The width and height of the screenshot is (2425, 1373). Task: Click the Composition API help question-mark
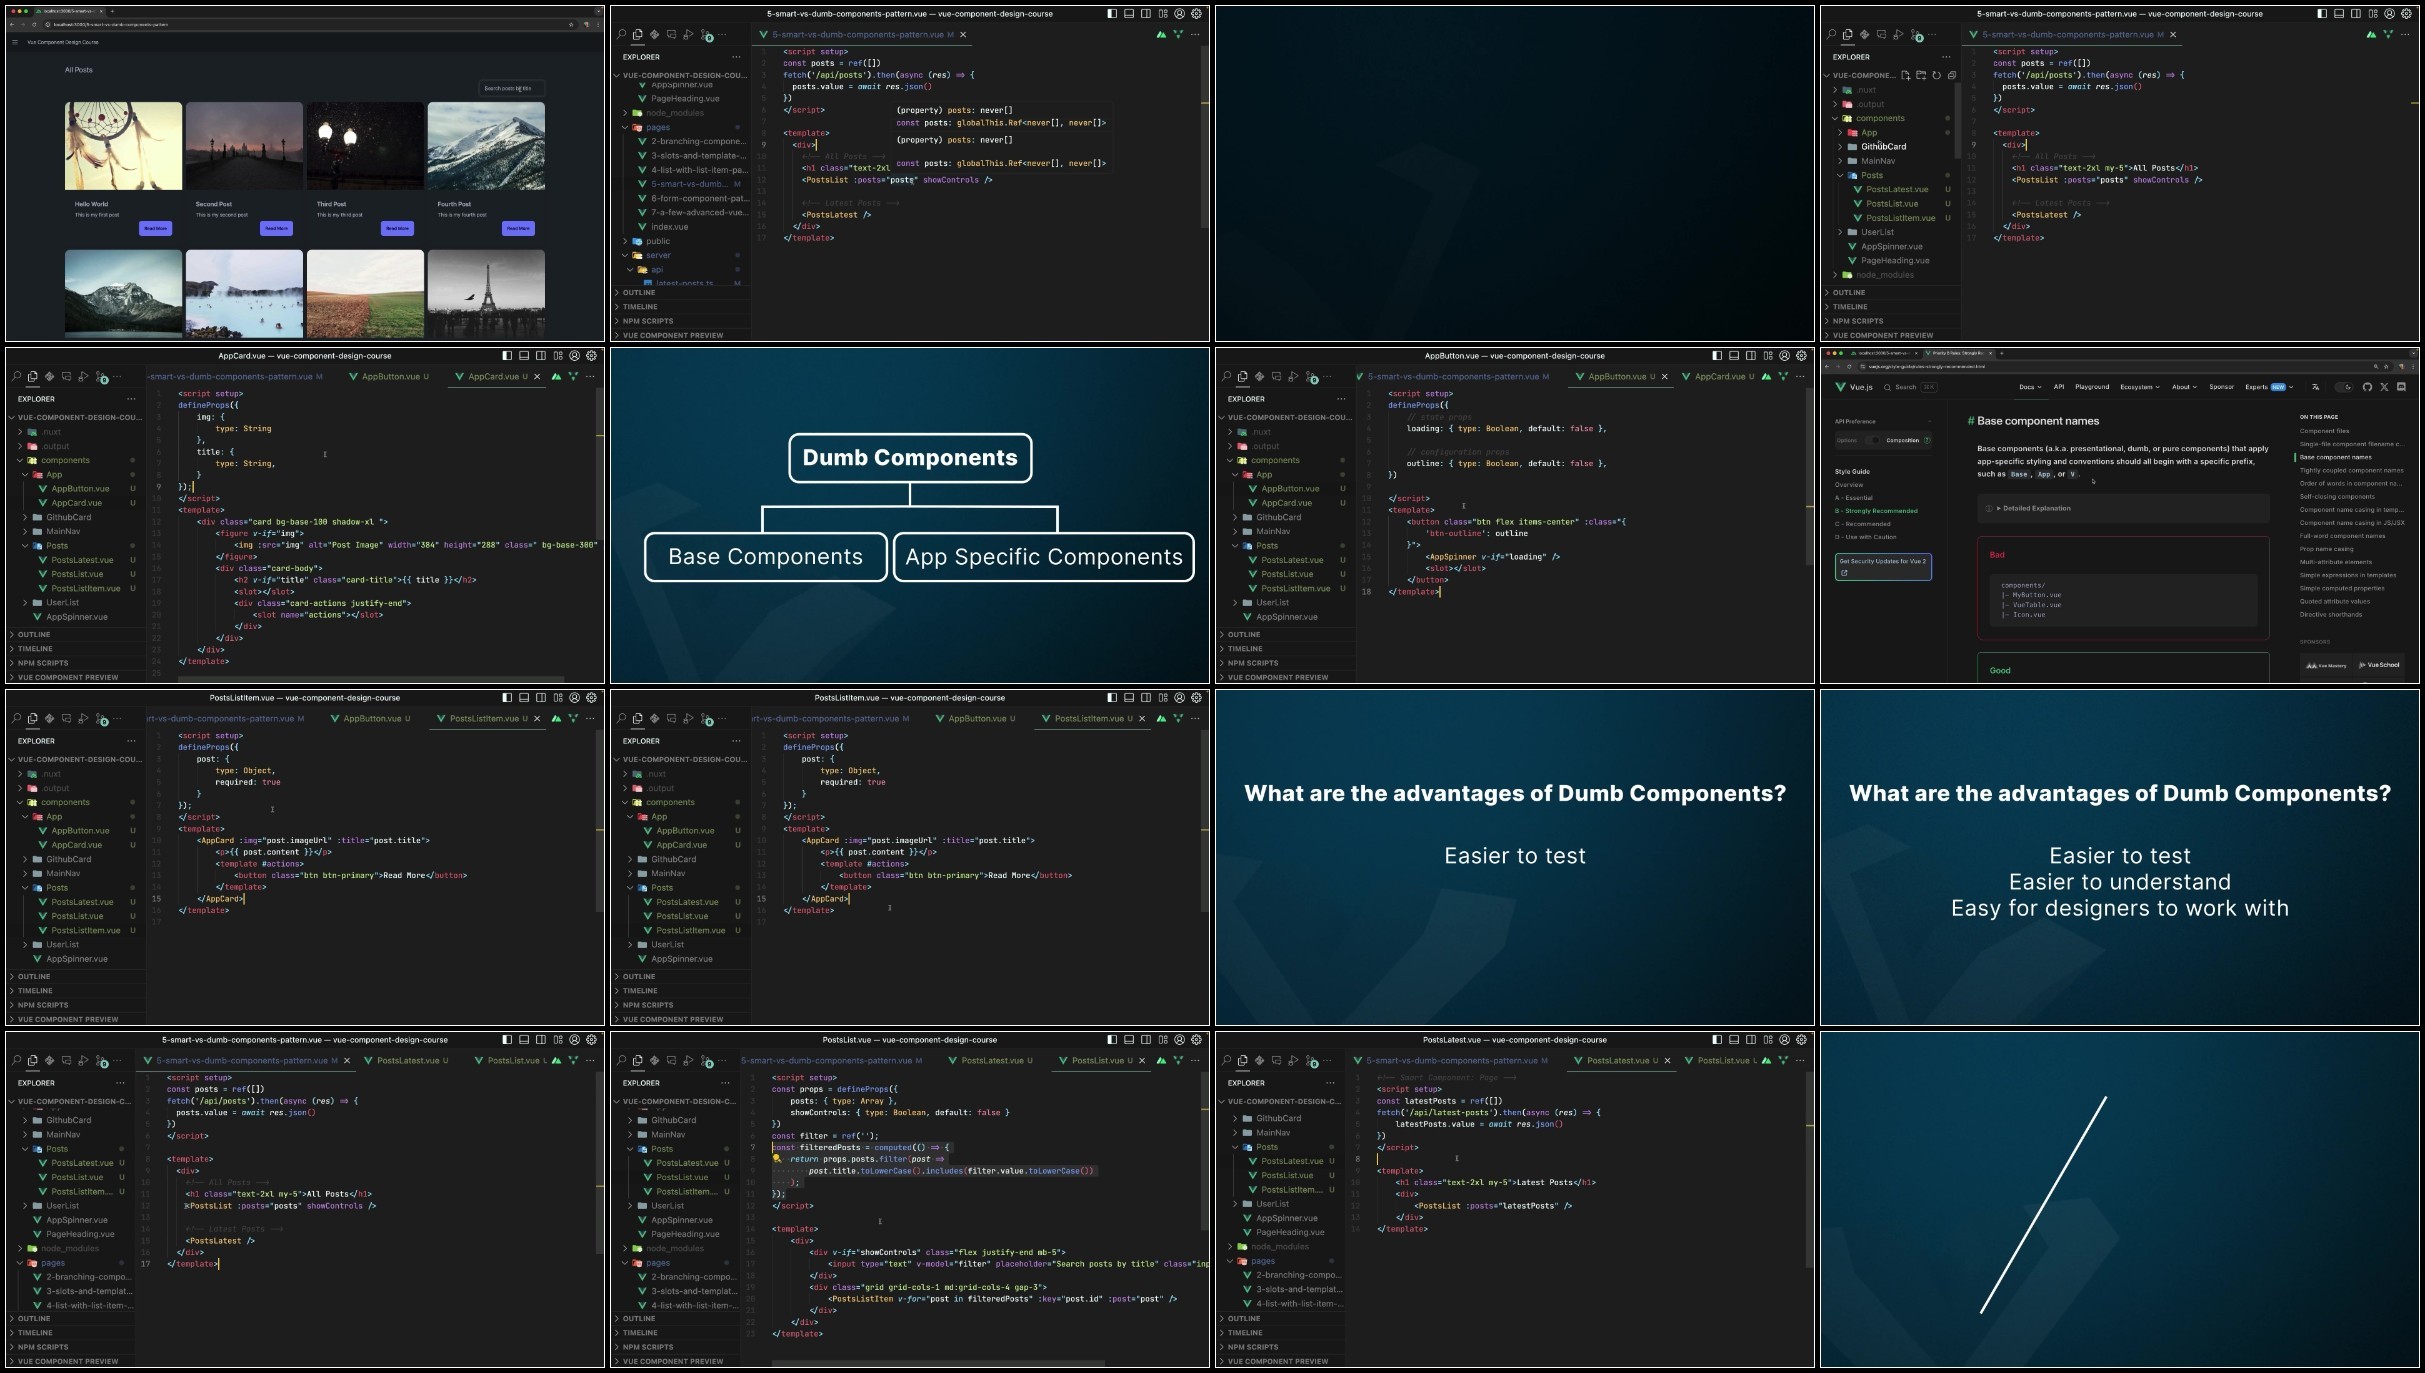(1927, 440)
